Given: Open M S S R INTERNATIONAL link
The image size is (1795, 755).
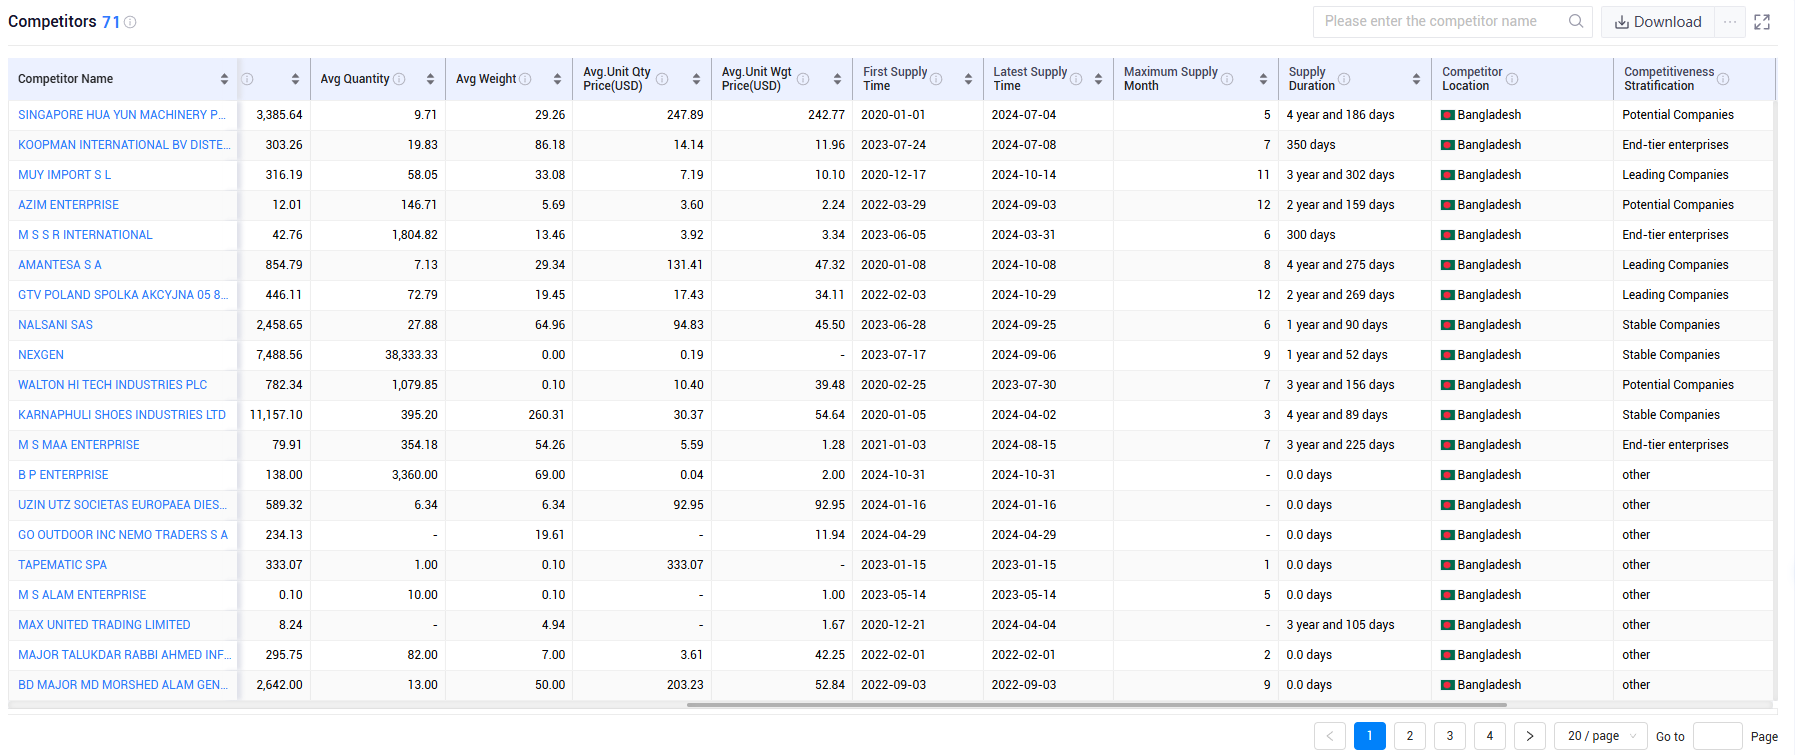Looking at the screenshot, I should coord(85,235).
